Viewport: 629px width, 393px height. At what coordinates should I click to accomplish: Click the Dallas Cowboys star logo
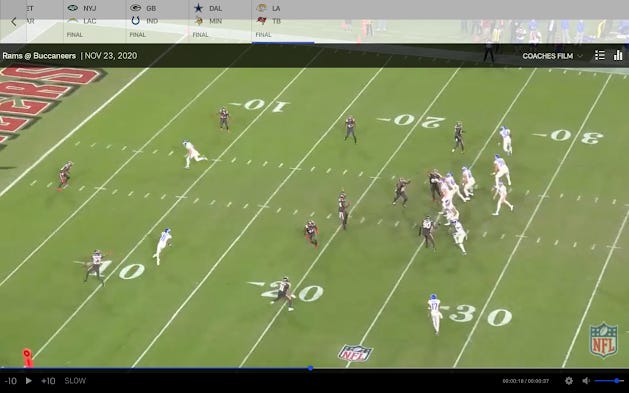click(x=199, y=8)
